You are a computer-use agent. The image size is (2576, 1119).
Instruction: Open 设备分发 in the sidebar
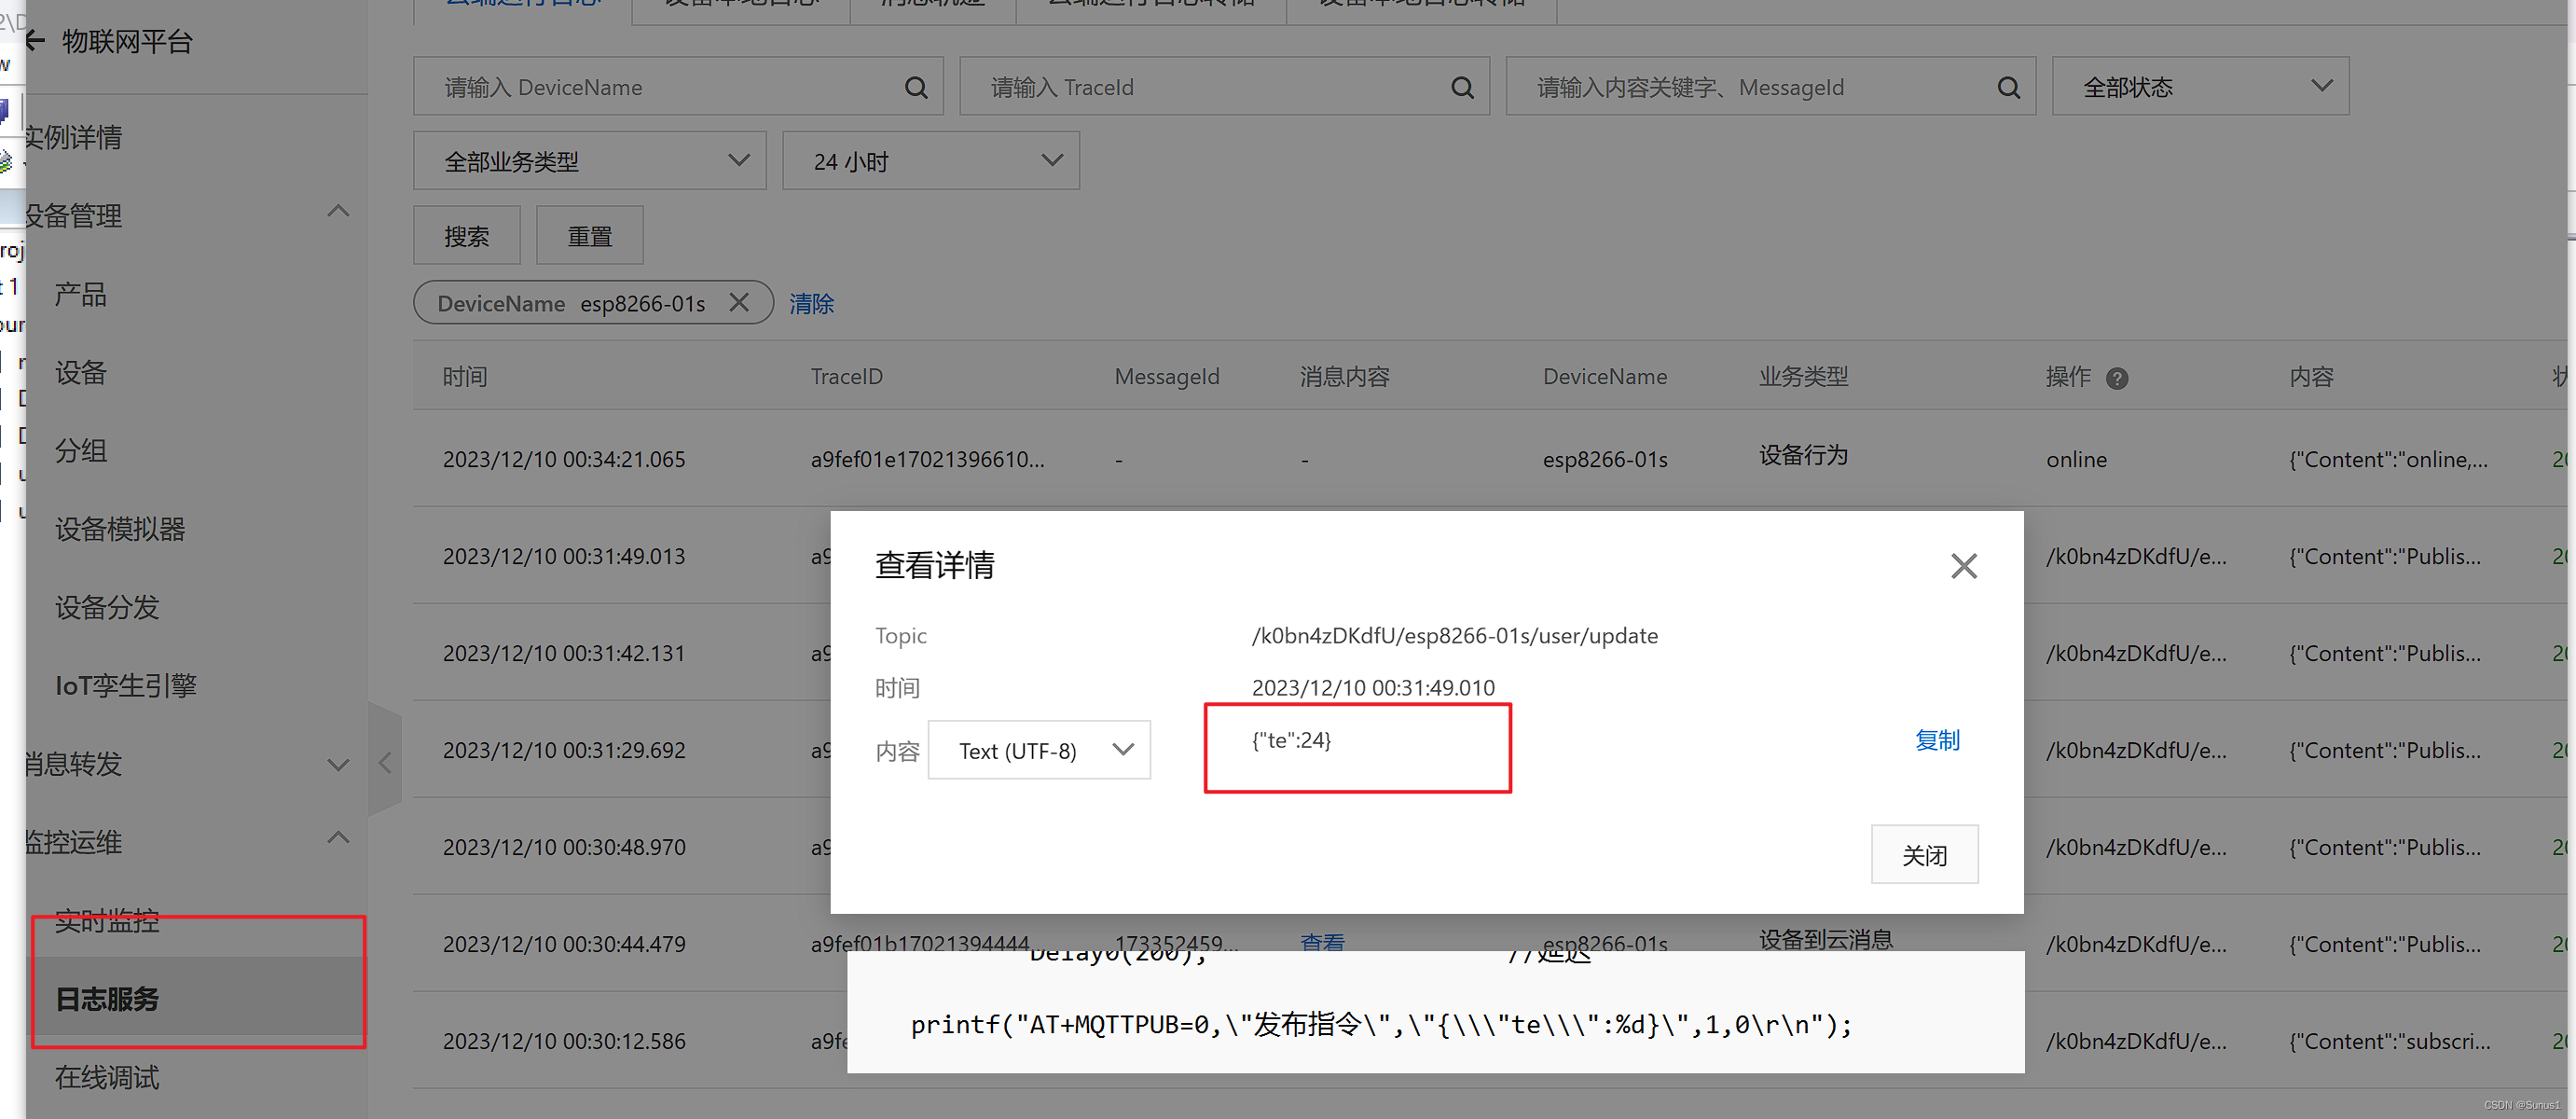(106, 607)
